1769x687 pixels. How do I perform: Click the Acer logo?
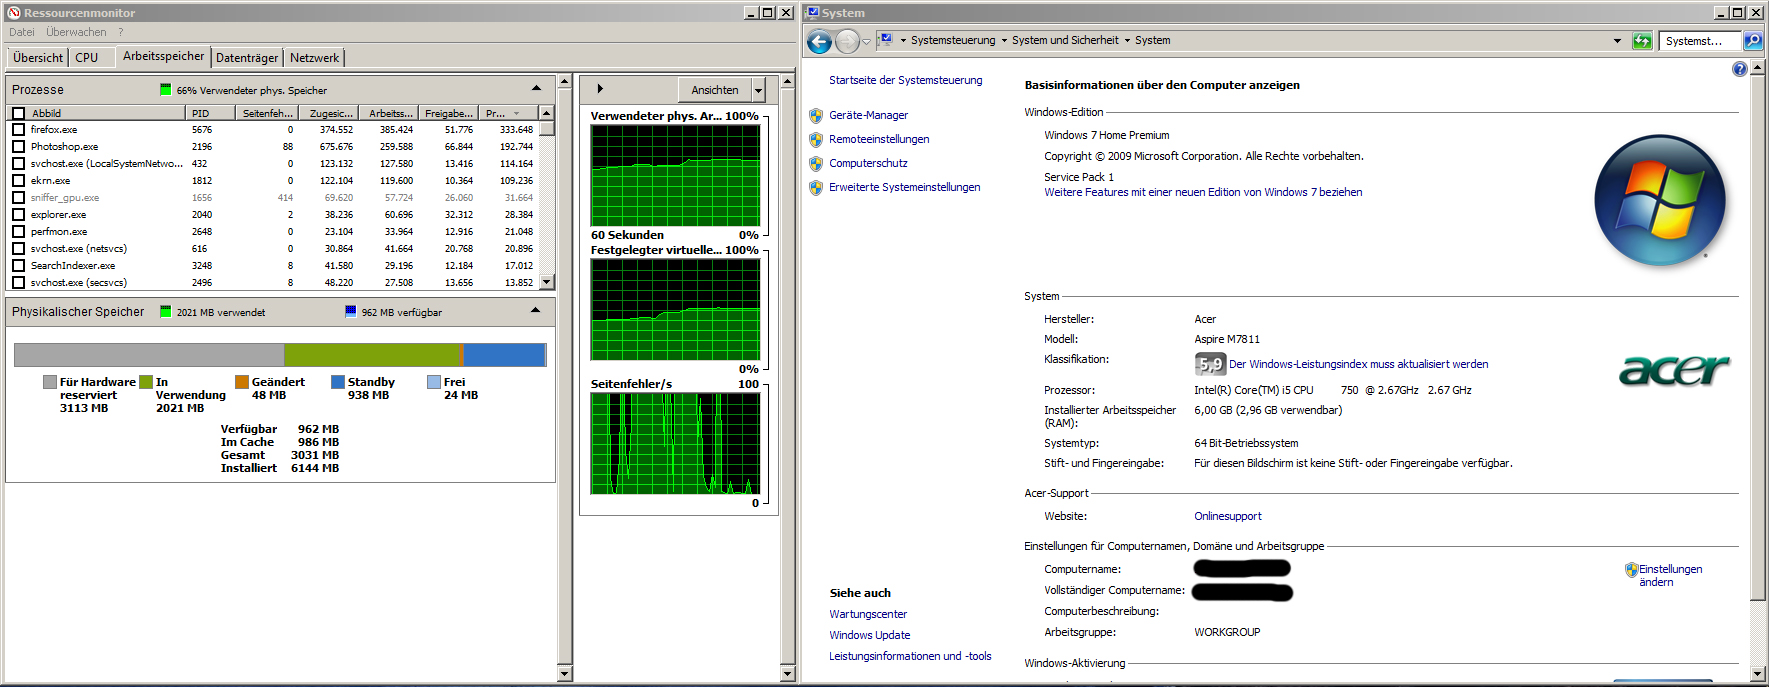click(1674, 370)
